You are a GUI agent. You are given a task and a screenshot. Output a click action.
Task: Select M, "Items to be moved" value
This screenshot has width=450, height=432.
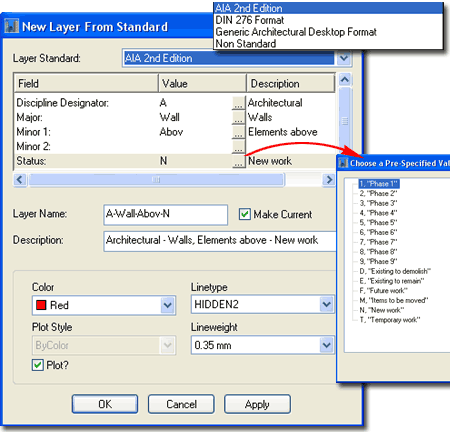(x=394, y=300)
